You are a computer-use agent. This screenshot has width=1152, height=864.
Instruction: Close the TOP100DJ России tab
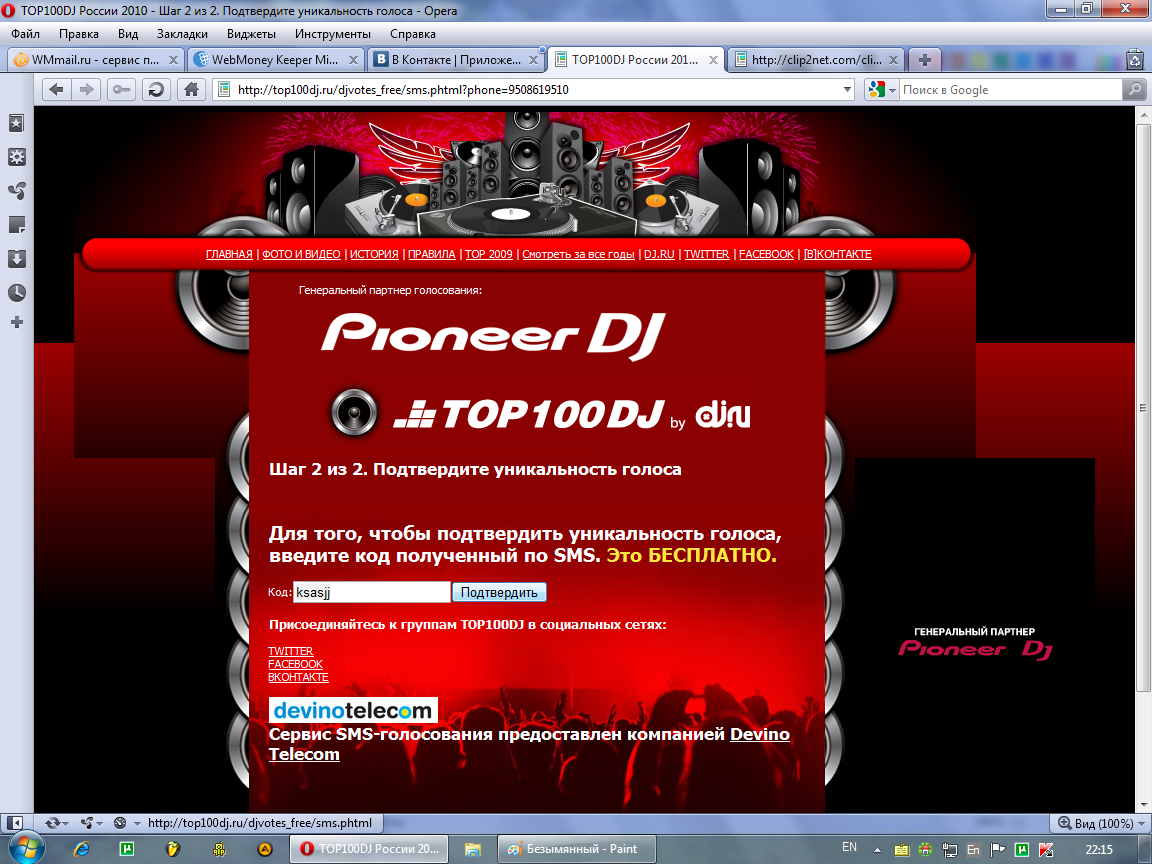713,60
